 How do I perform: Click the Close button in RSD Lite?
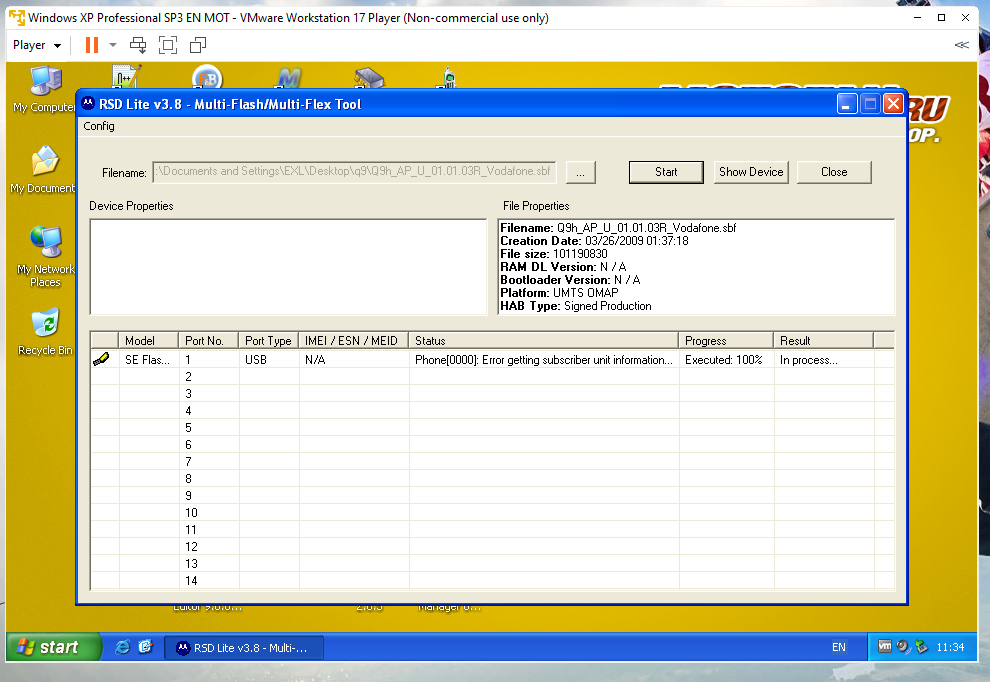click(x=834, y=172)
